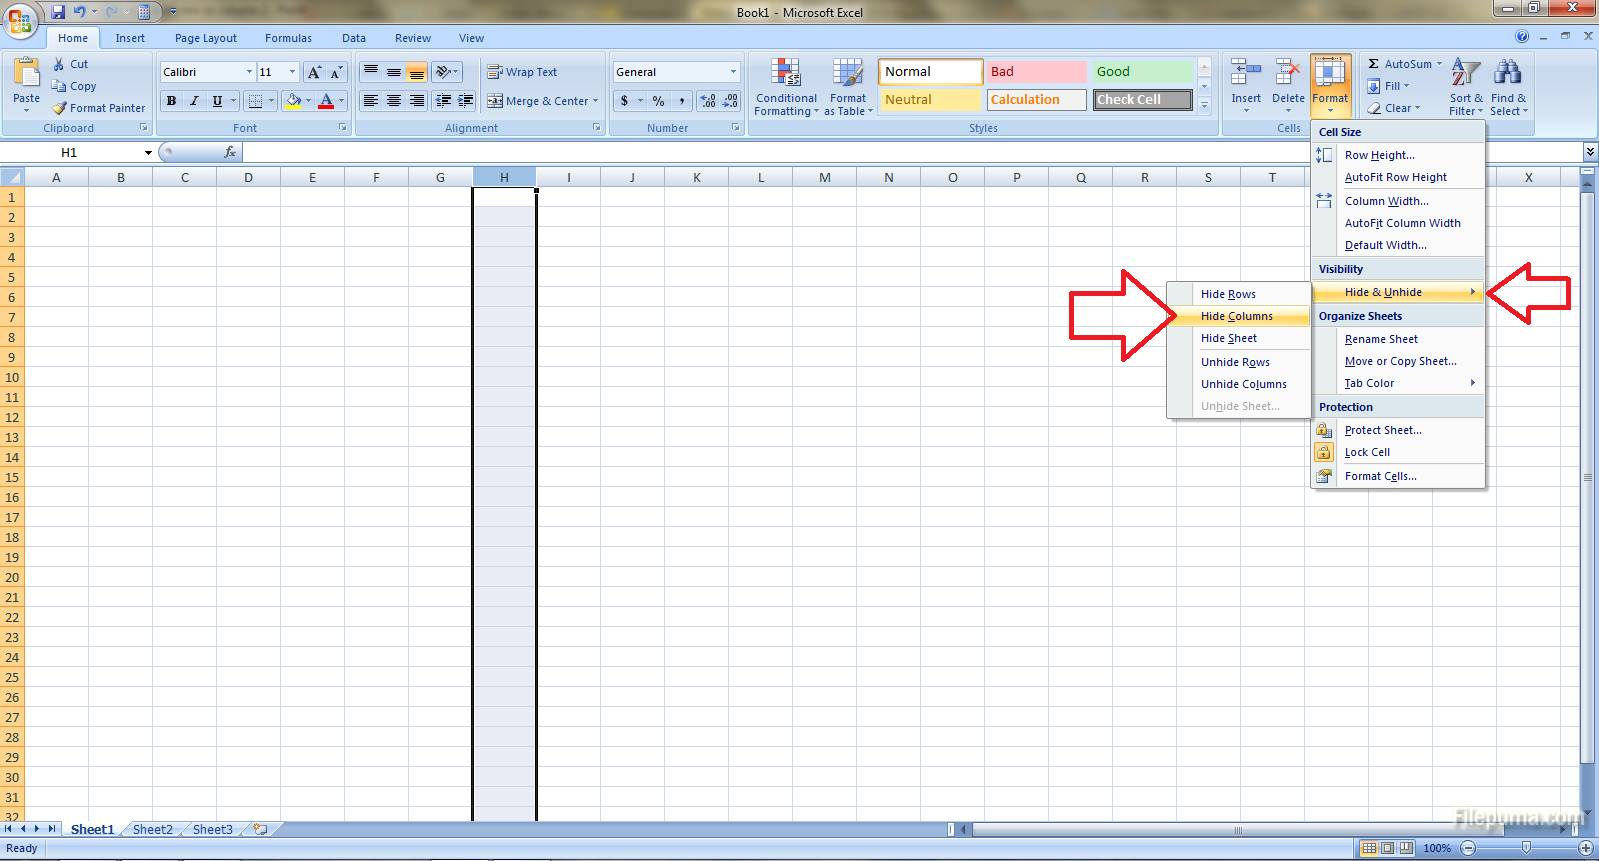
Task: Click the Format as Table icon
Action: click(x=847, y=74)
